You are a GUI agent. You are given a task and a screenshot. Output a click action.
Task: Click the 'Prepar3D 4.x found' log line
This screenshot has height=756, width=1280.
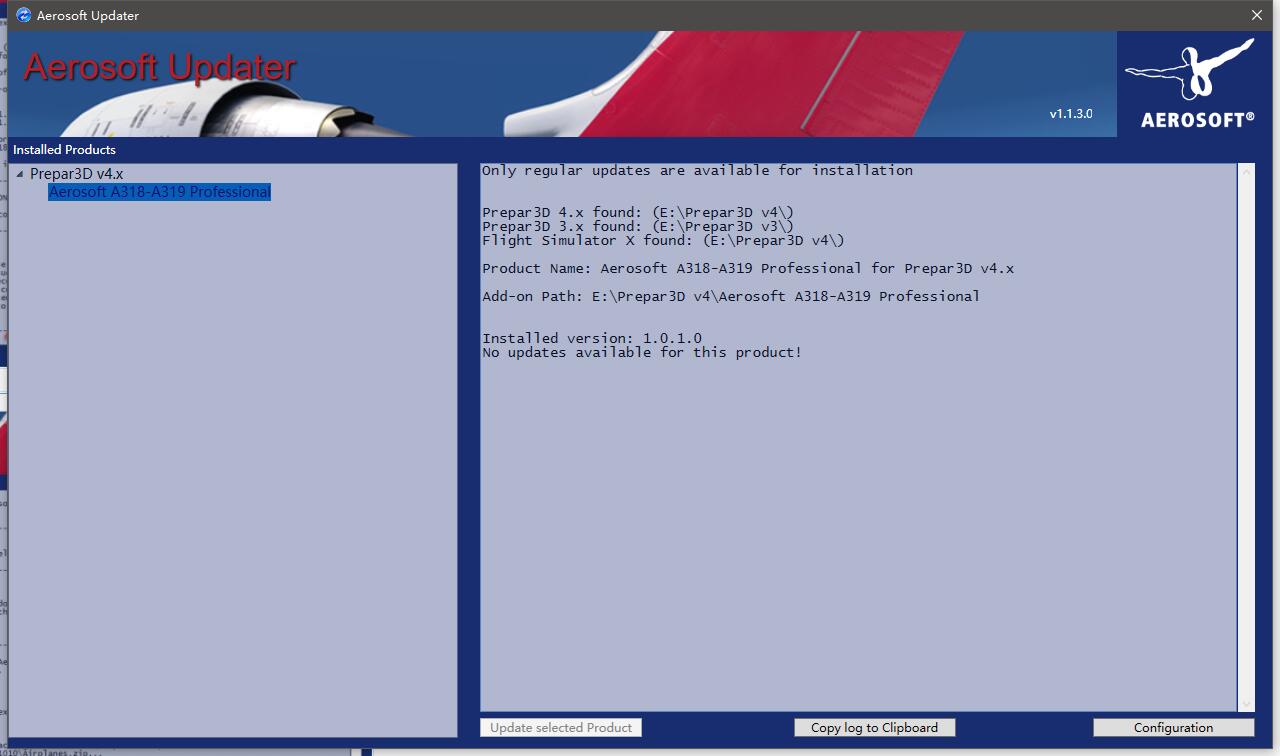coord(638,212)
